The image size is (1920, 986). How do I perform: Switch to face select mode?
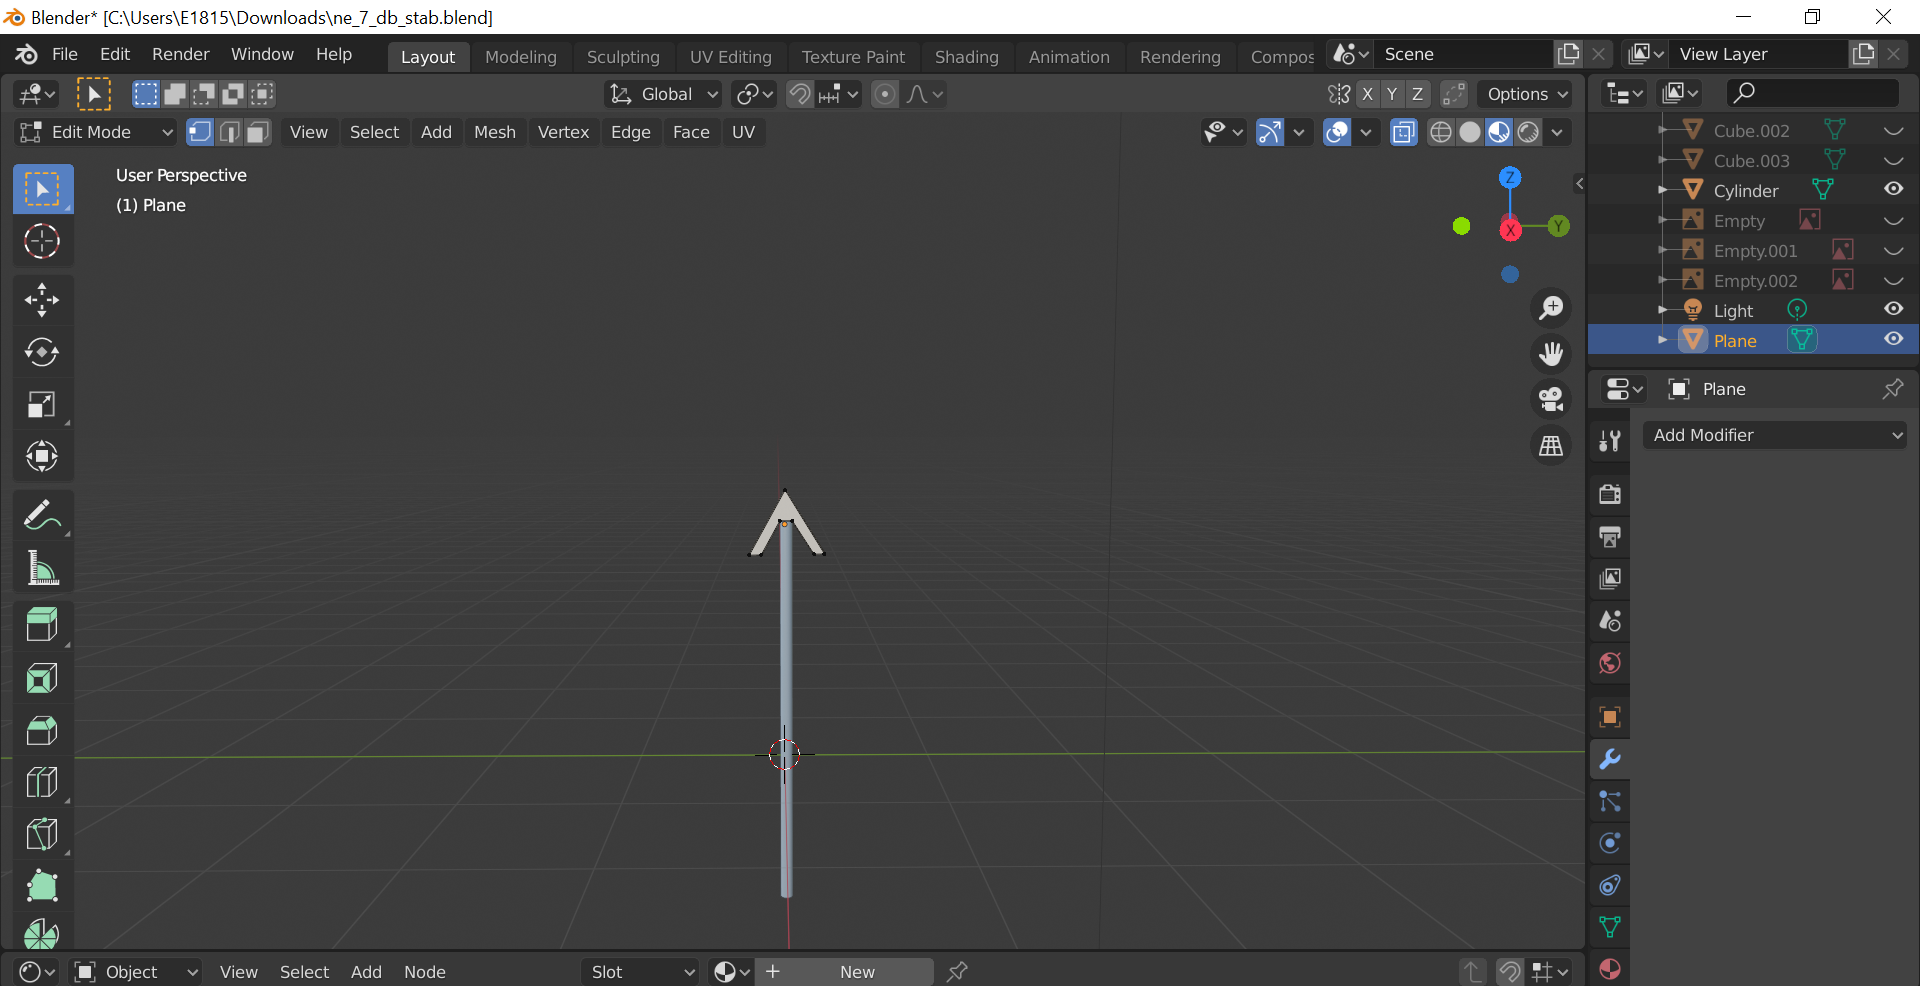coord(259,132)
